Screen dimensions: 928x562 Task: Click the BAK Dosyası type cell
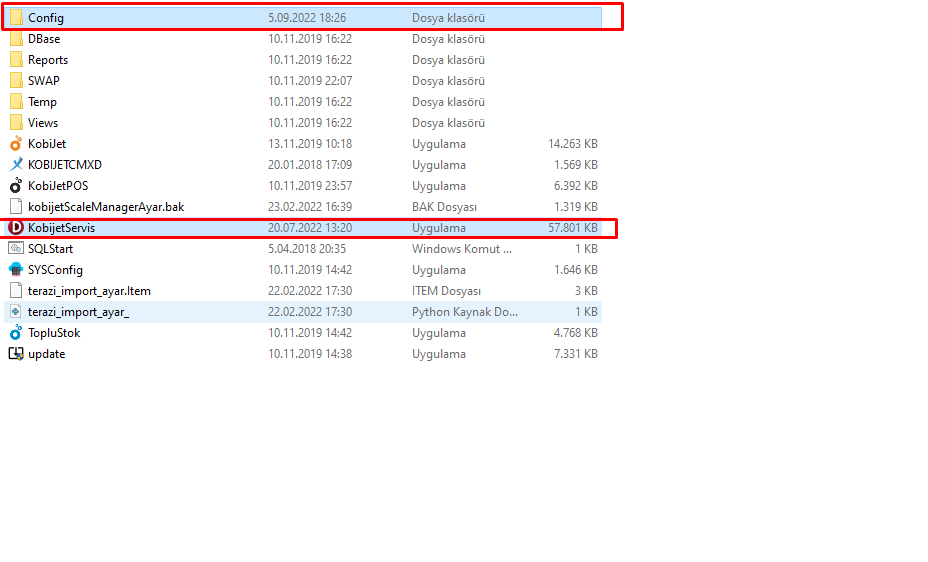click(x=444, y=207)
